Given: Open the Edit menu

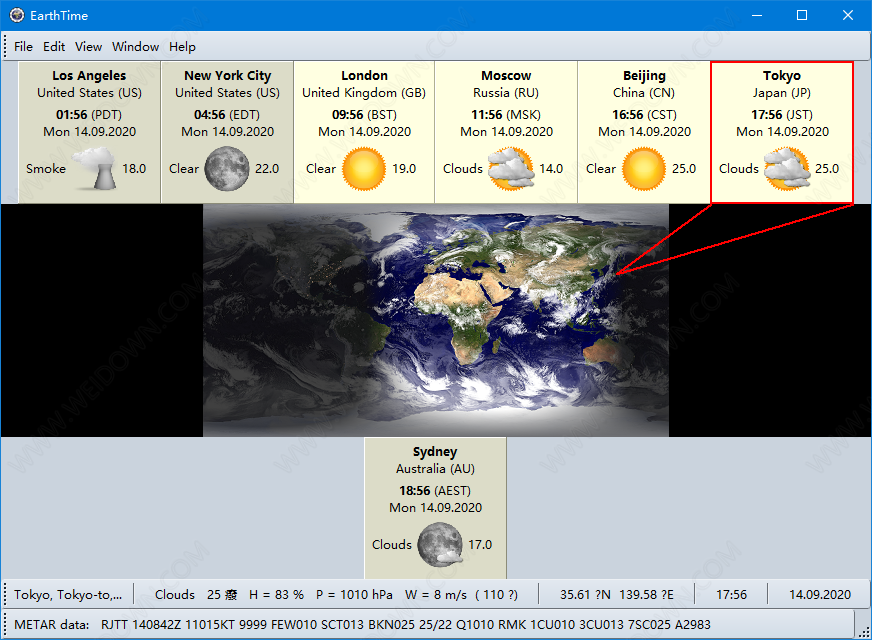Looking at the screenshot, I should coord(54,47).
